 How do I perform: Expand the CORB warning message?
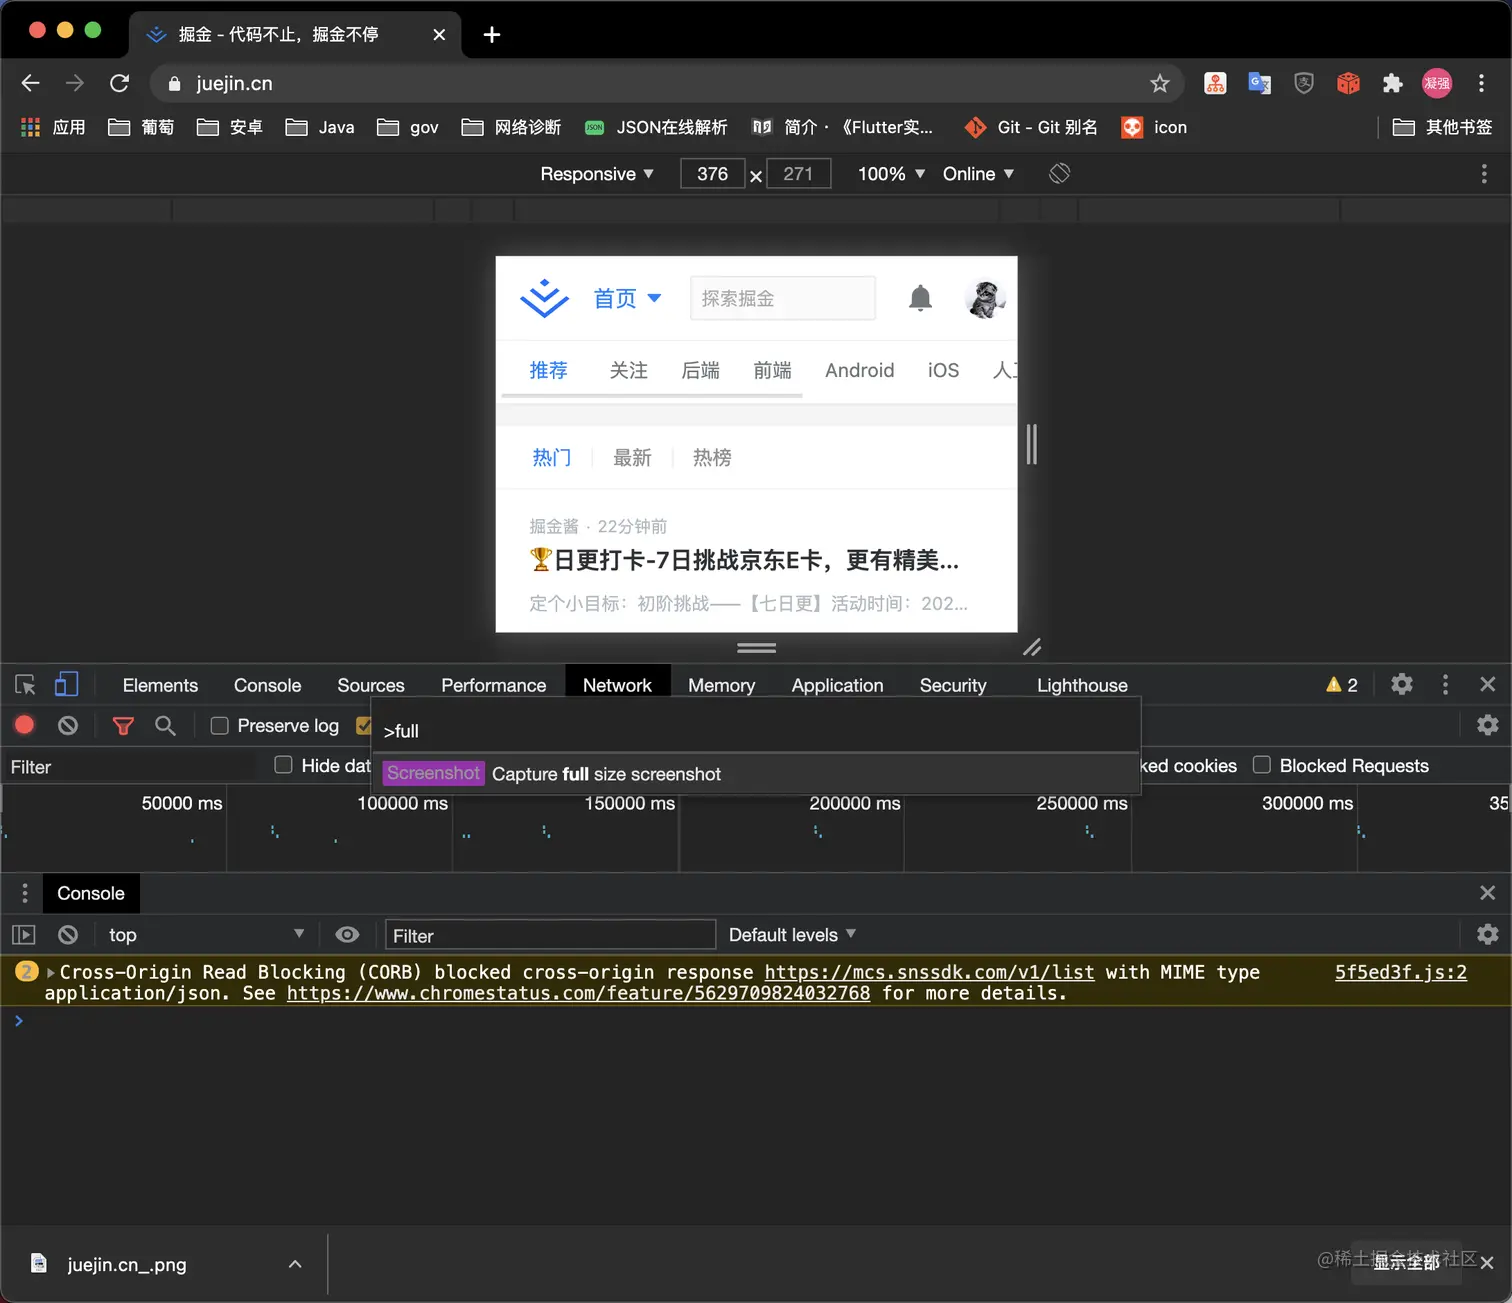point(51,972)
